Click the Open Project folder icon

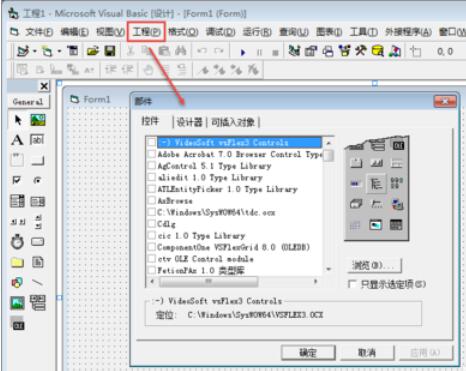click(x=93, y=51)
